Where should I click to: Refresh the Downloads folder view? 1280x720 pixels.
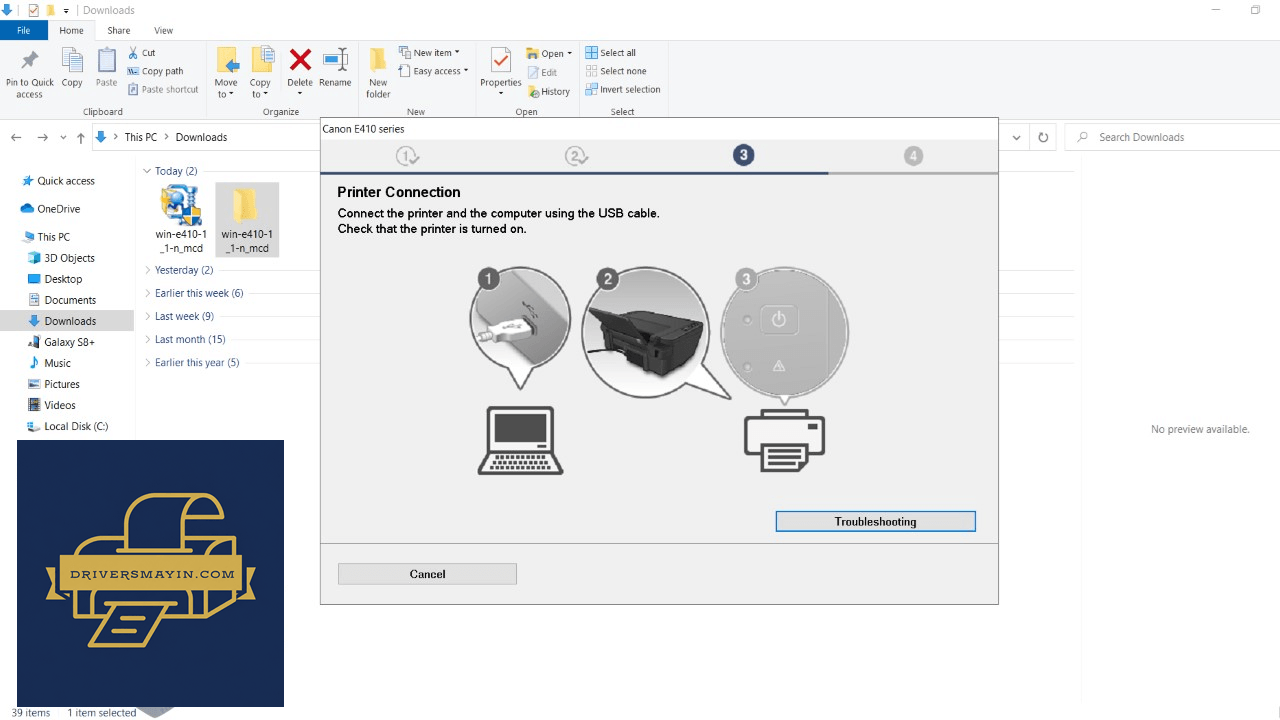pyautogui.click(x=1043, y=137)
